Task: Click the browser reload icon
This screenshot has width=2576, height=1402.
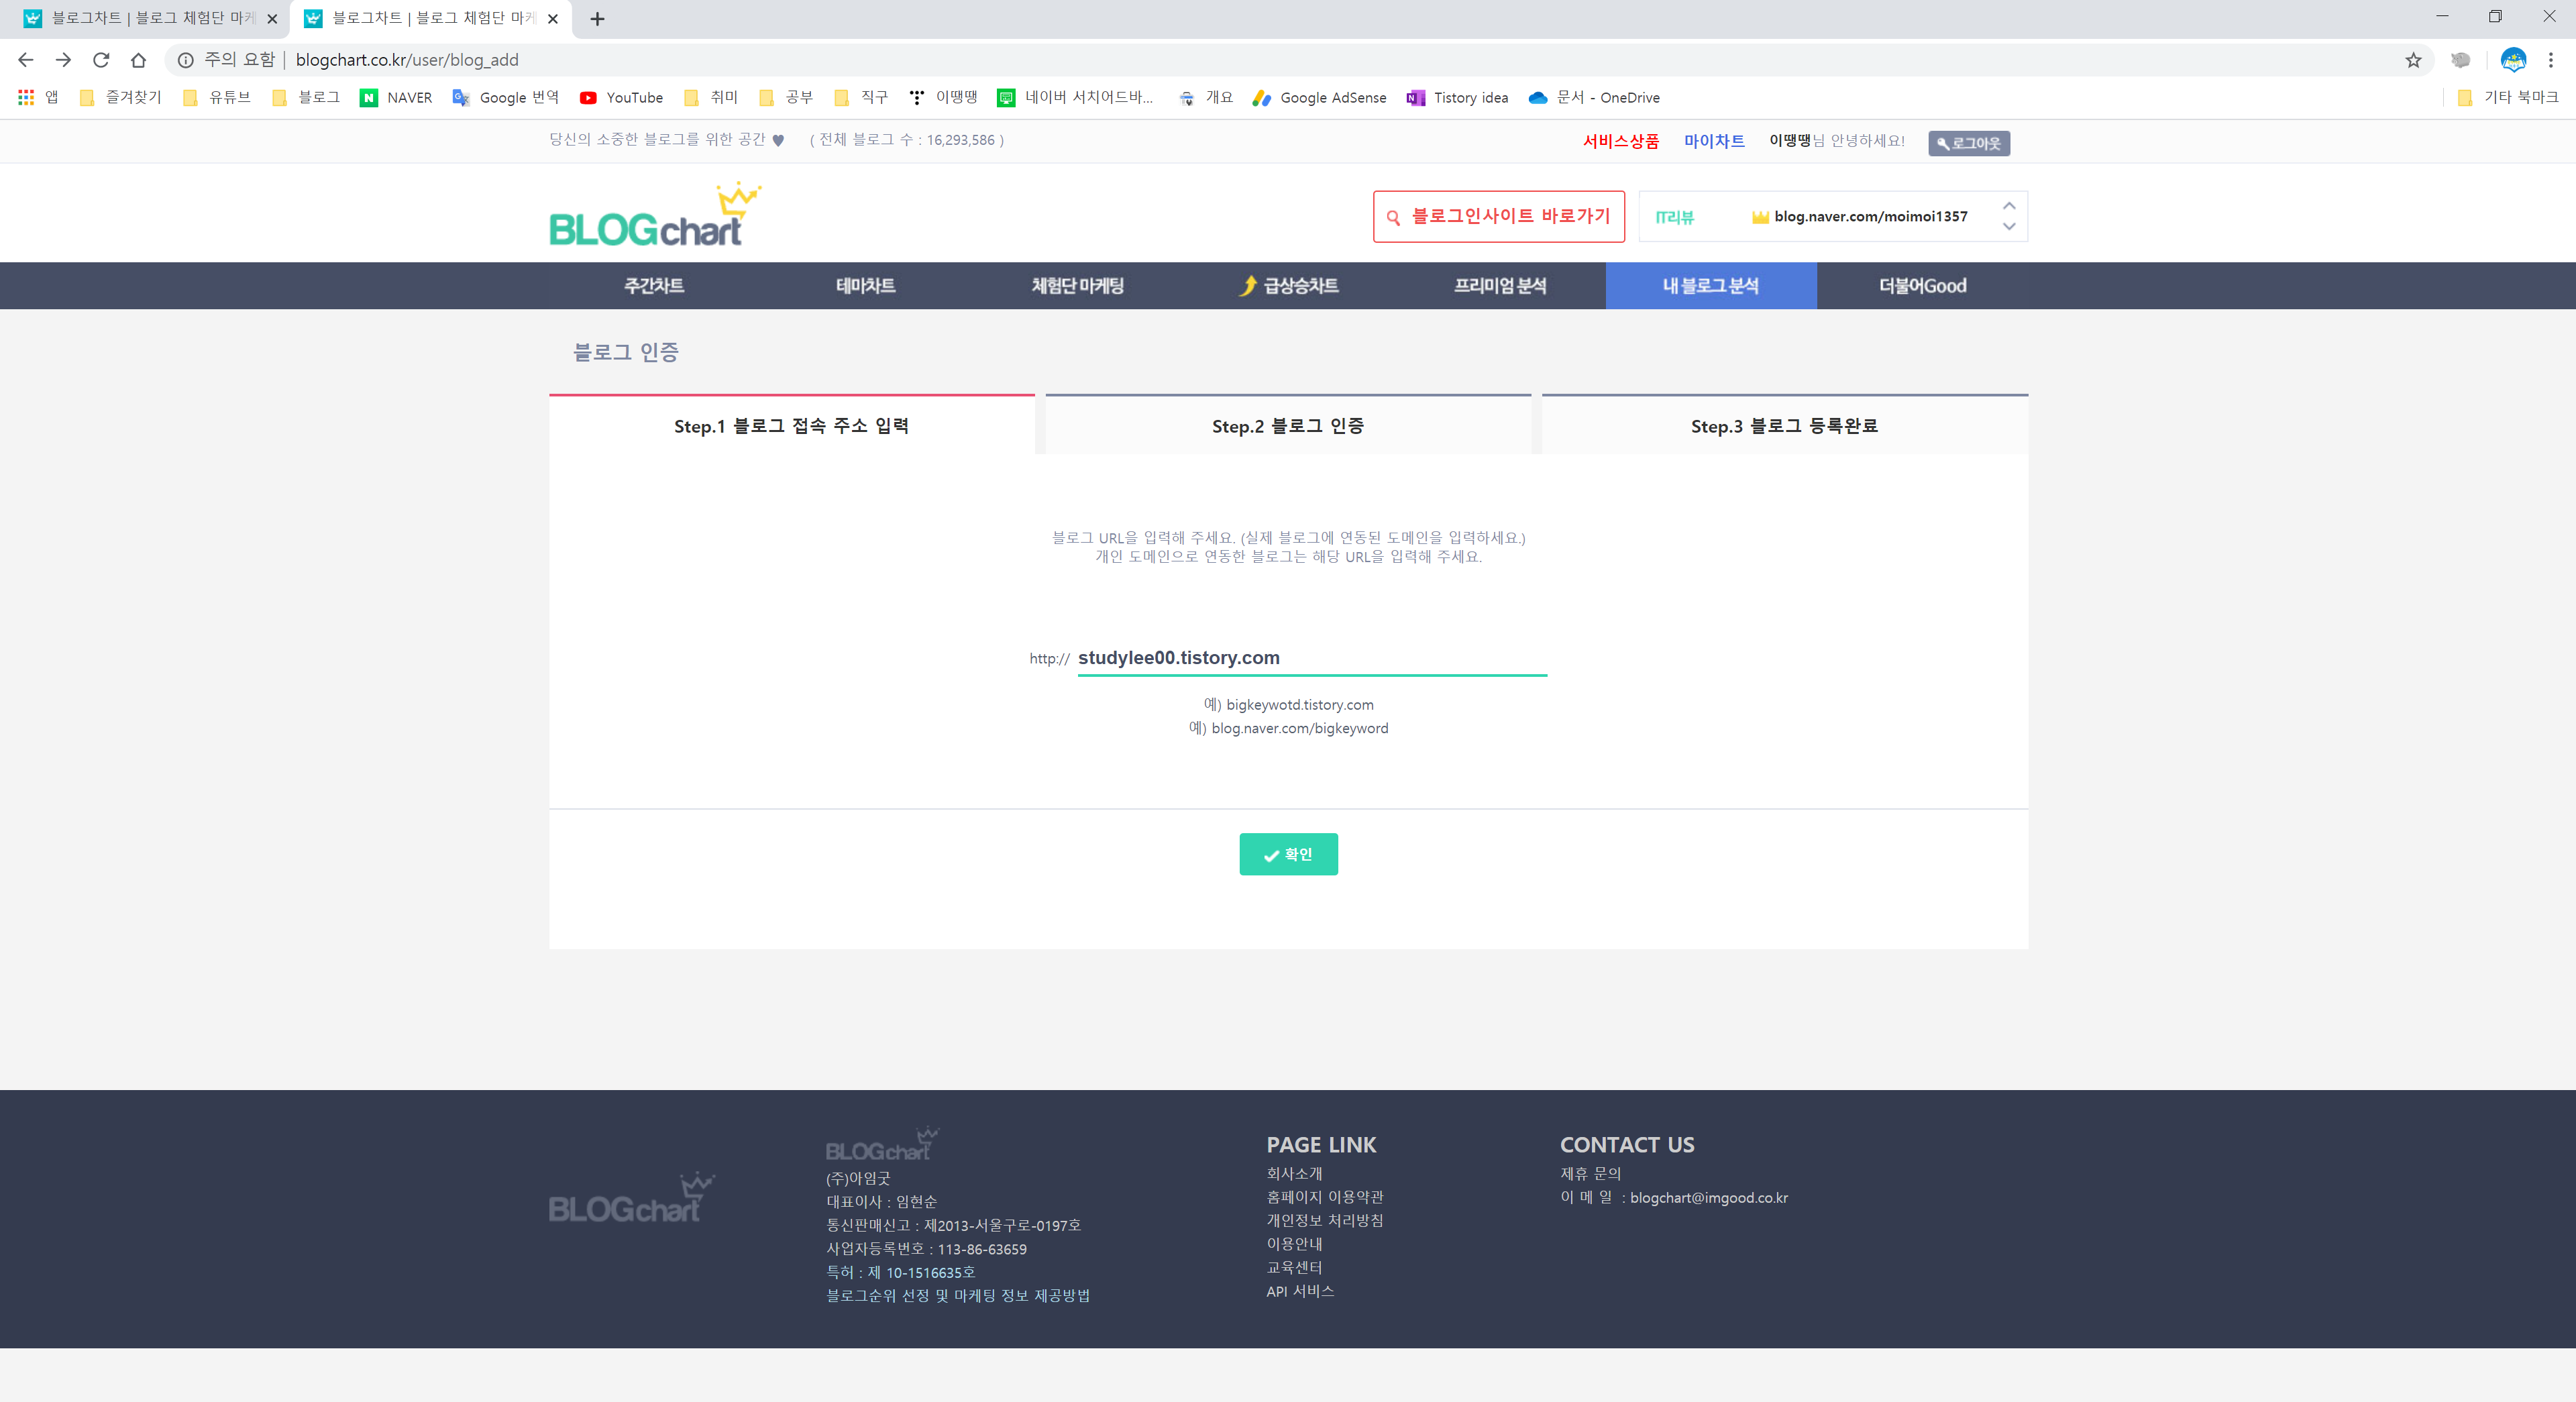Action: point(101,60)
